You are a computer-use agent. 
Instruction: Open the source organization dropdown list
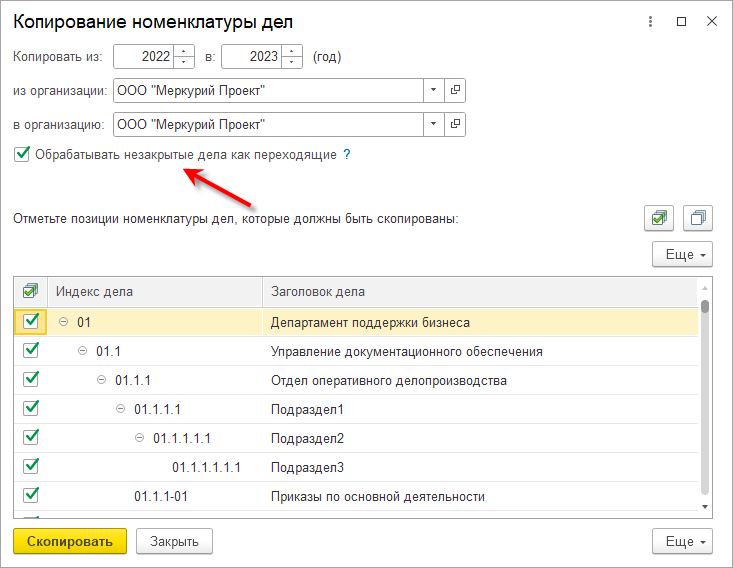(x=434, y=90)
